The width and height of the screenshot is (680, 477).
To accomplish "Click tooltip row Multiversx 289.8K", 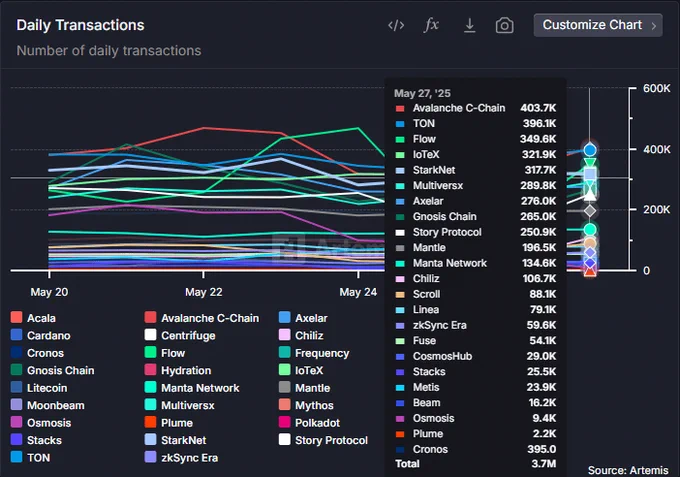I will (476, 186).
